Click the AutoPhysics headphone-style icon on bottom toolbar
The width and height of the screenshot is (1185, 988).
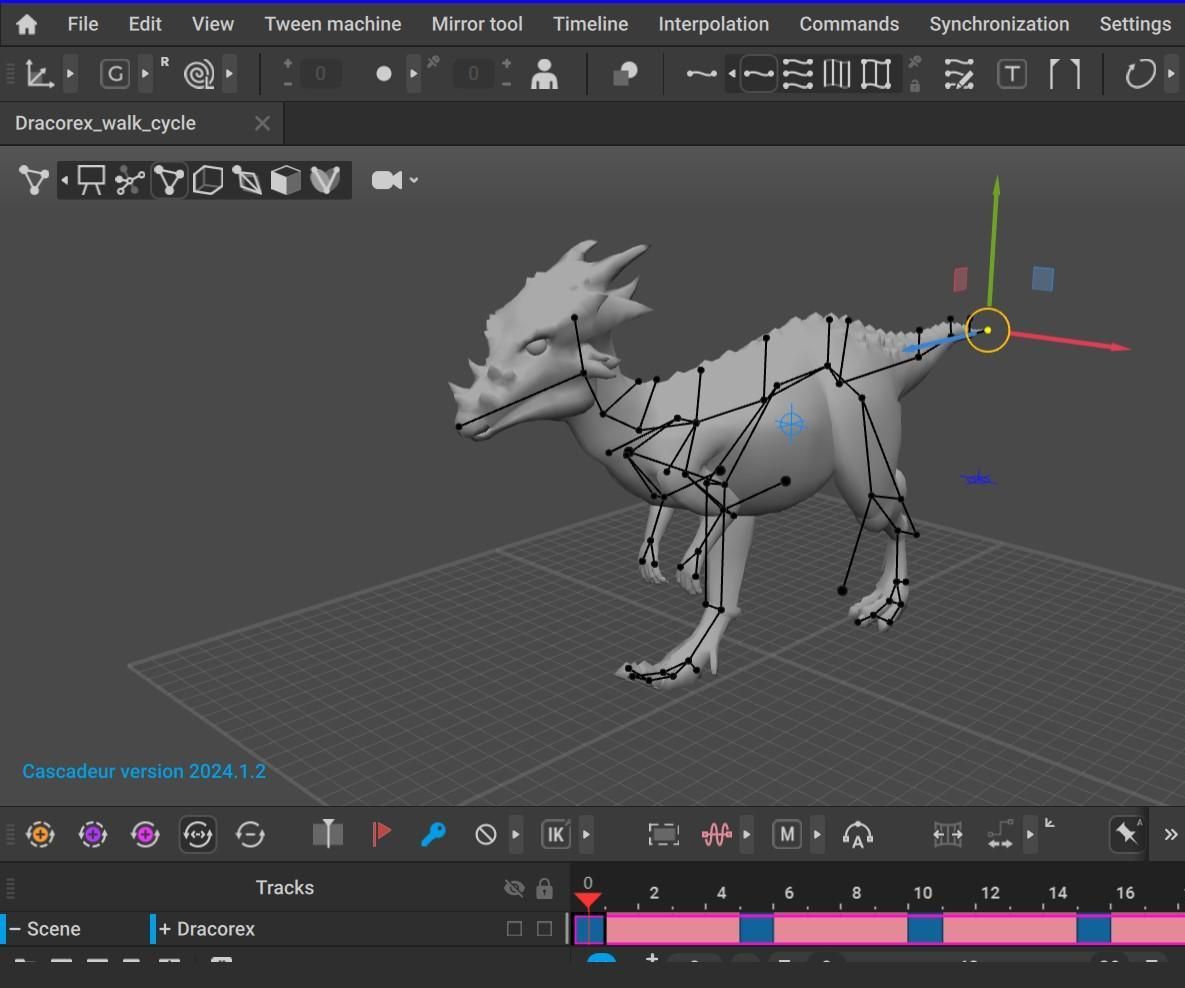click(858, 834)
